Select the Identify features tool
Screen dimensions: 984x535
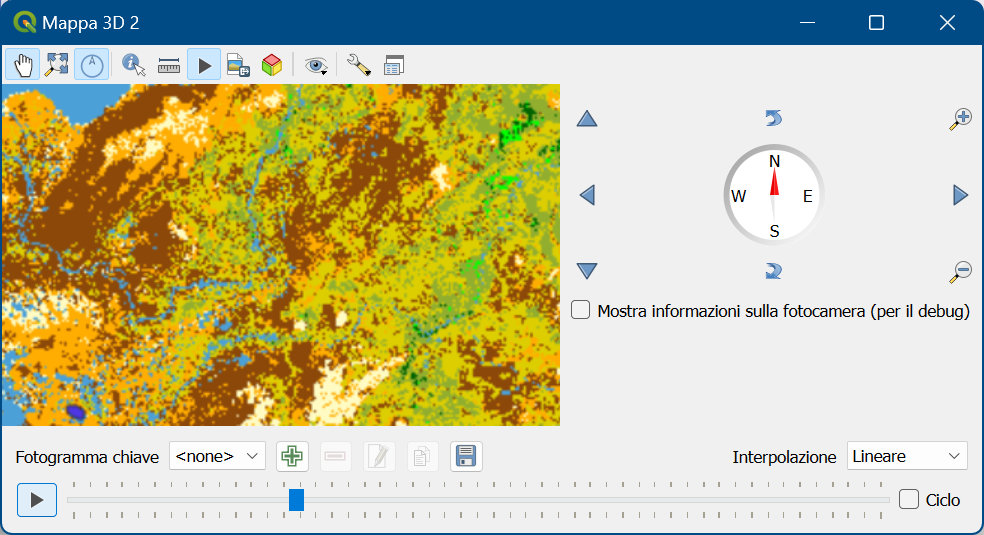coord(134,65)
